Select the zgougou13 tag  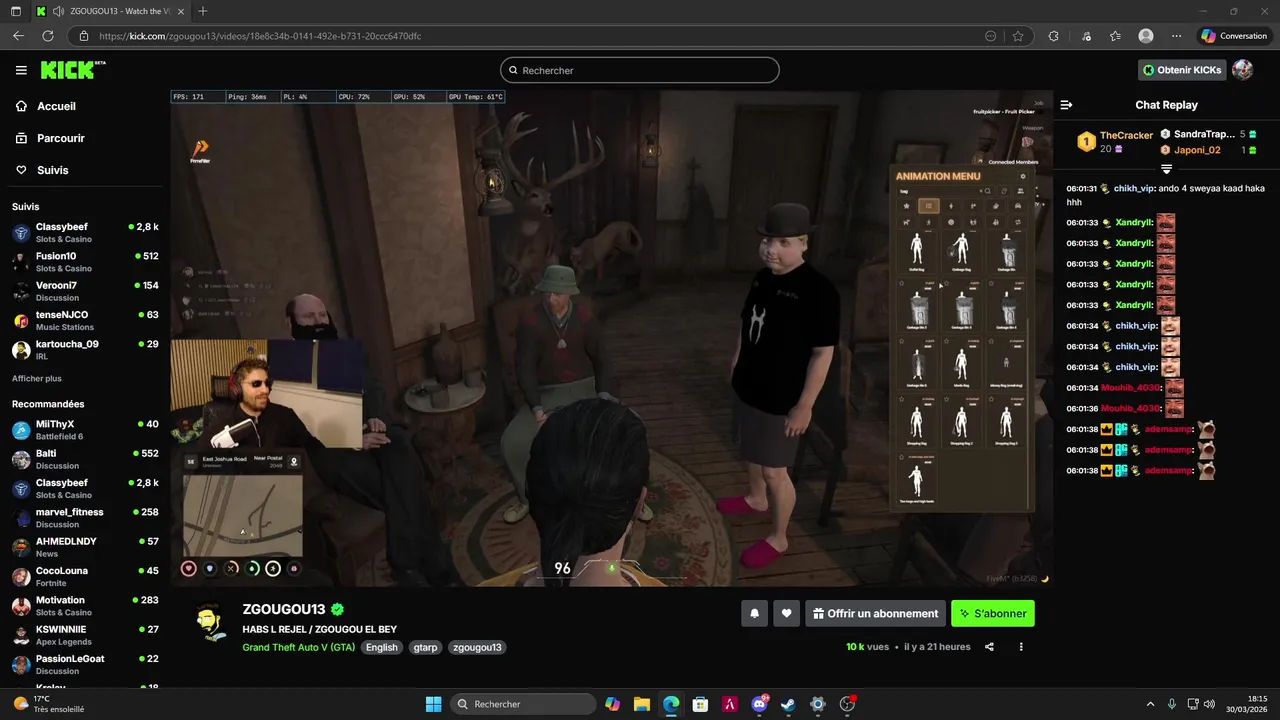tap(477, 647)
